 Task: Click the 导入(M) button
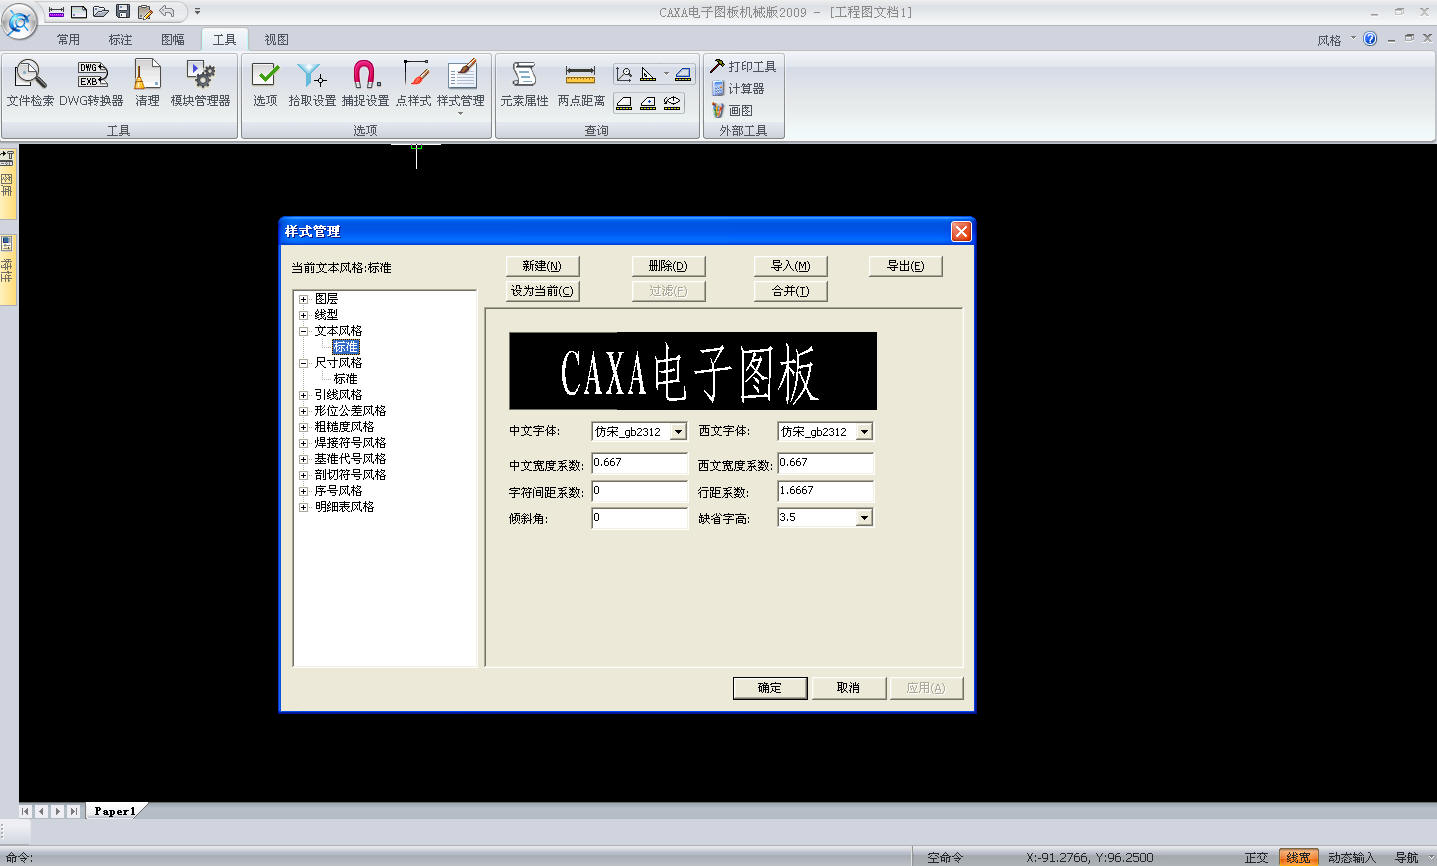tap(790, 266)
